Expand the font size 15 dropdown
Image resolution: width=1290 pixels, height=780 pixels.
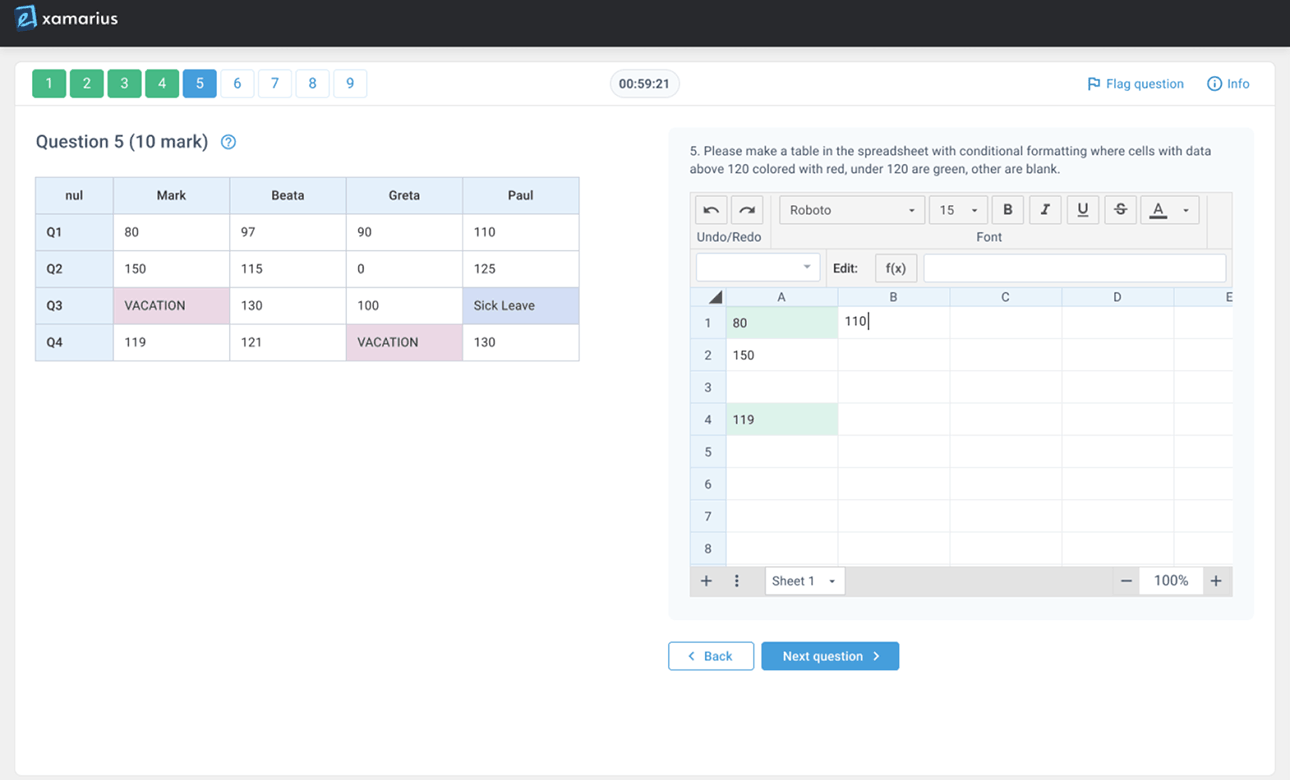tap(958, 210)
